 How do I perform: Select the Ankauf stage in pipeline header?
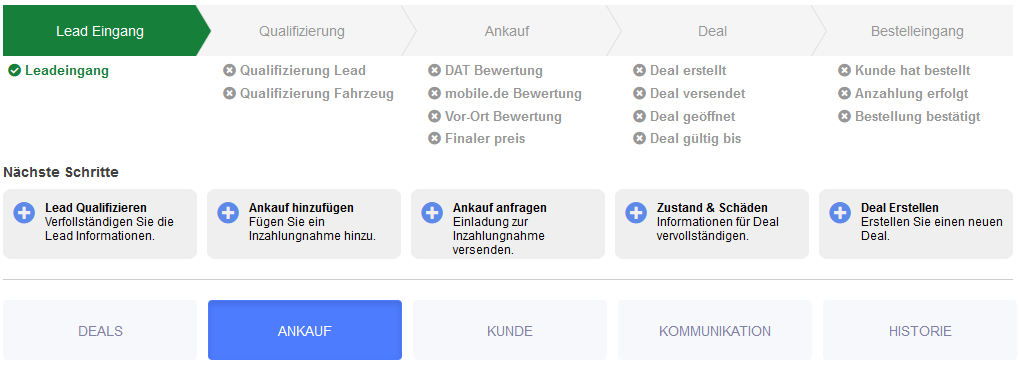tap(507, 31)
